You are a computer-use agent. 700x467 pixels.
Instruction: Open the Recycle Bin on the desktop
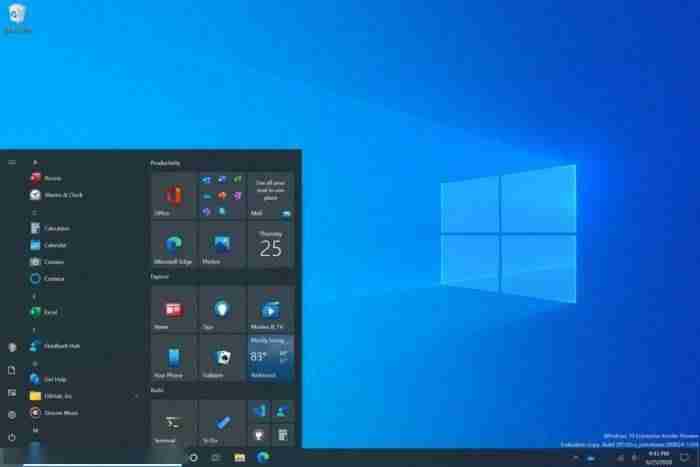pos(17,18)
